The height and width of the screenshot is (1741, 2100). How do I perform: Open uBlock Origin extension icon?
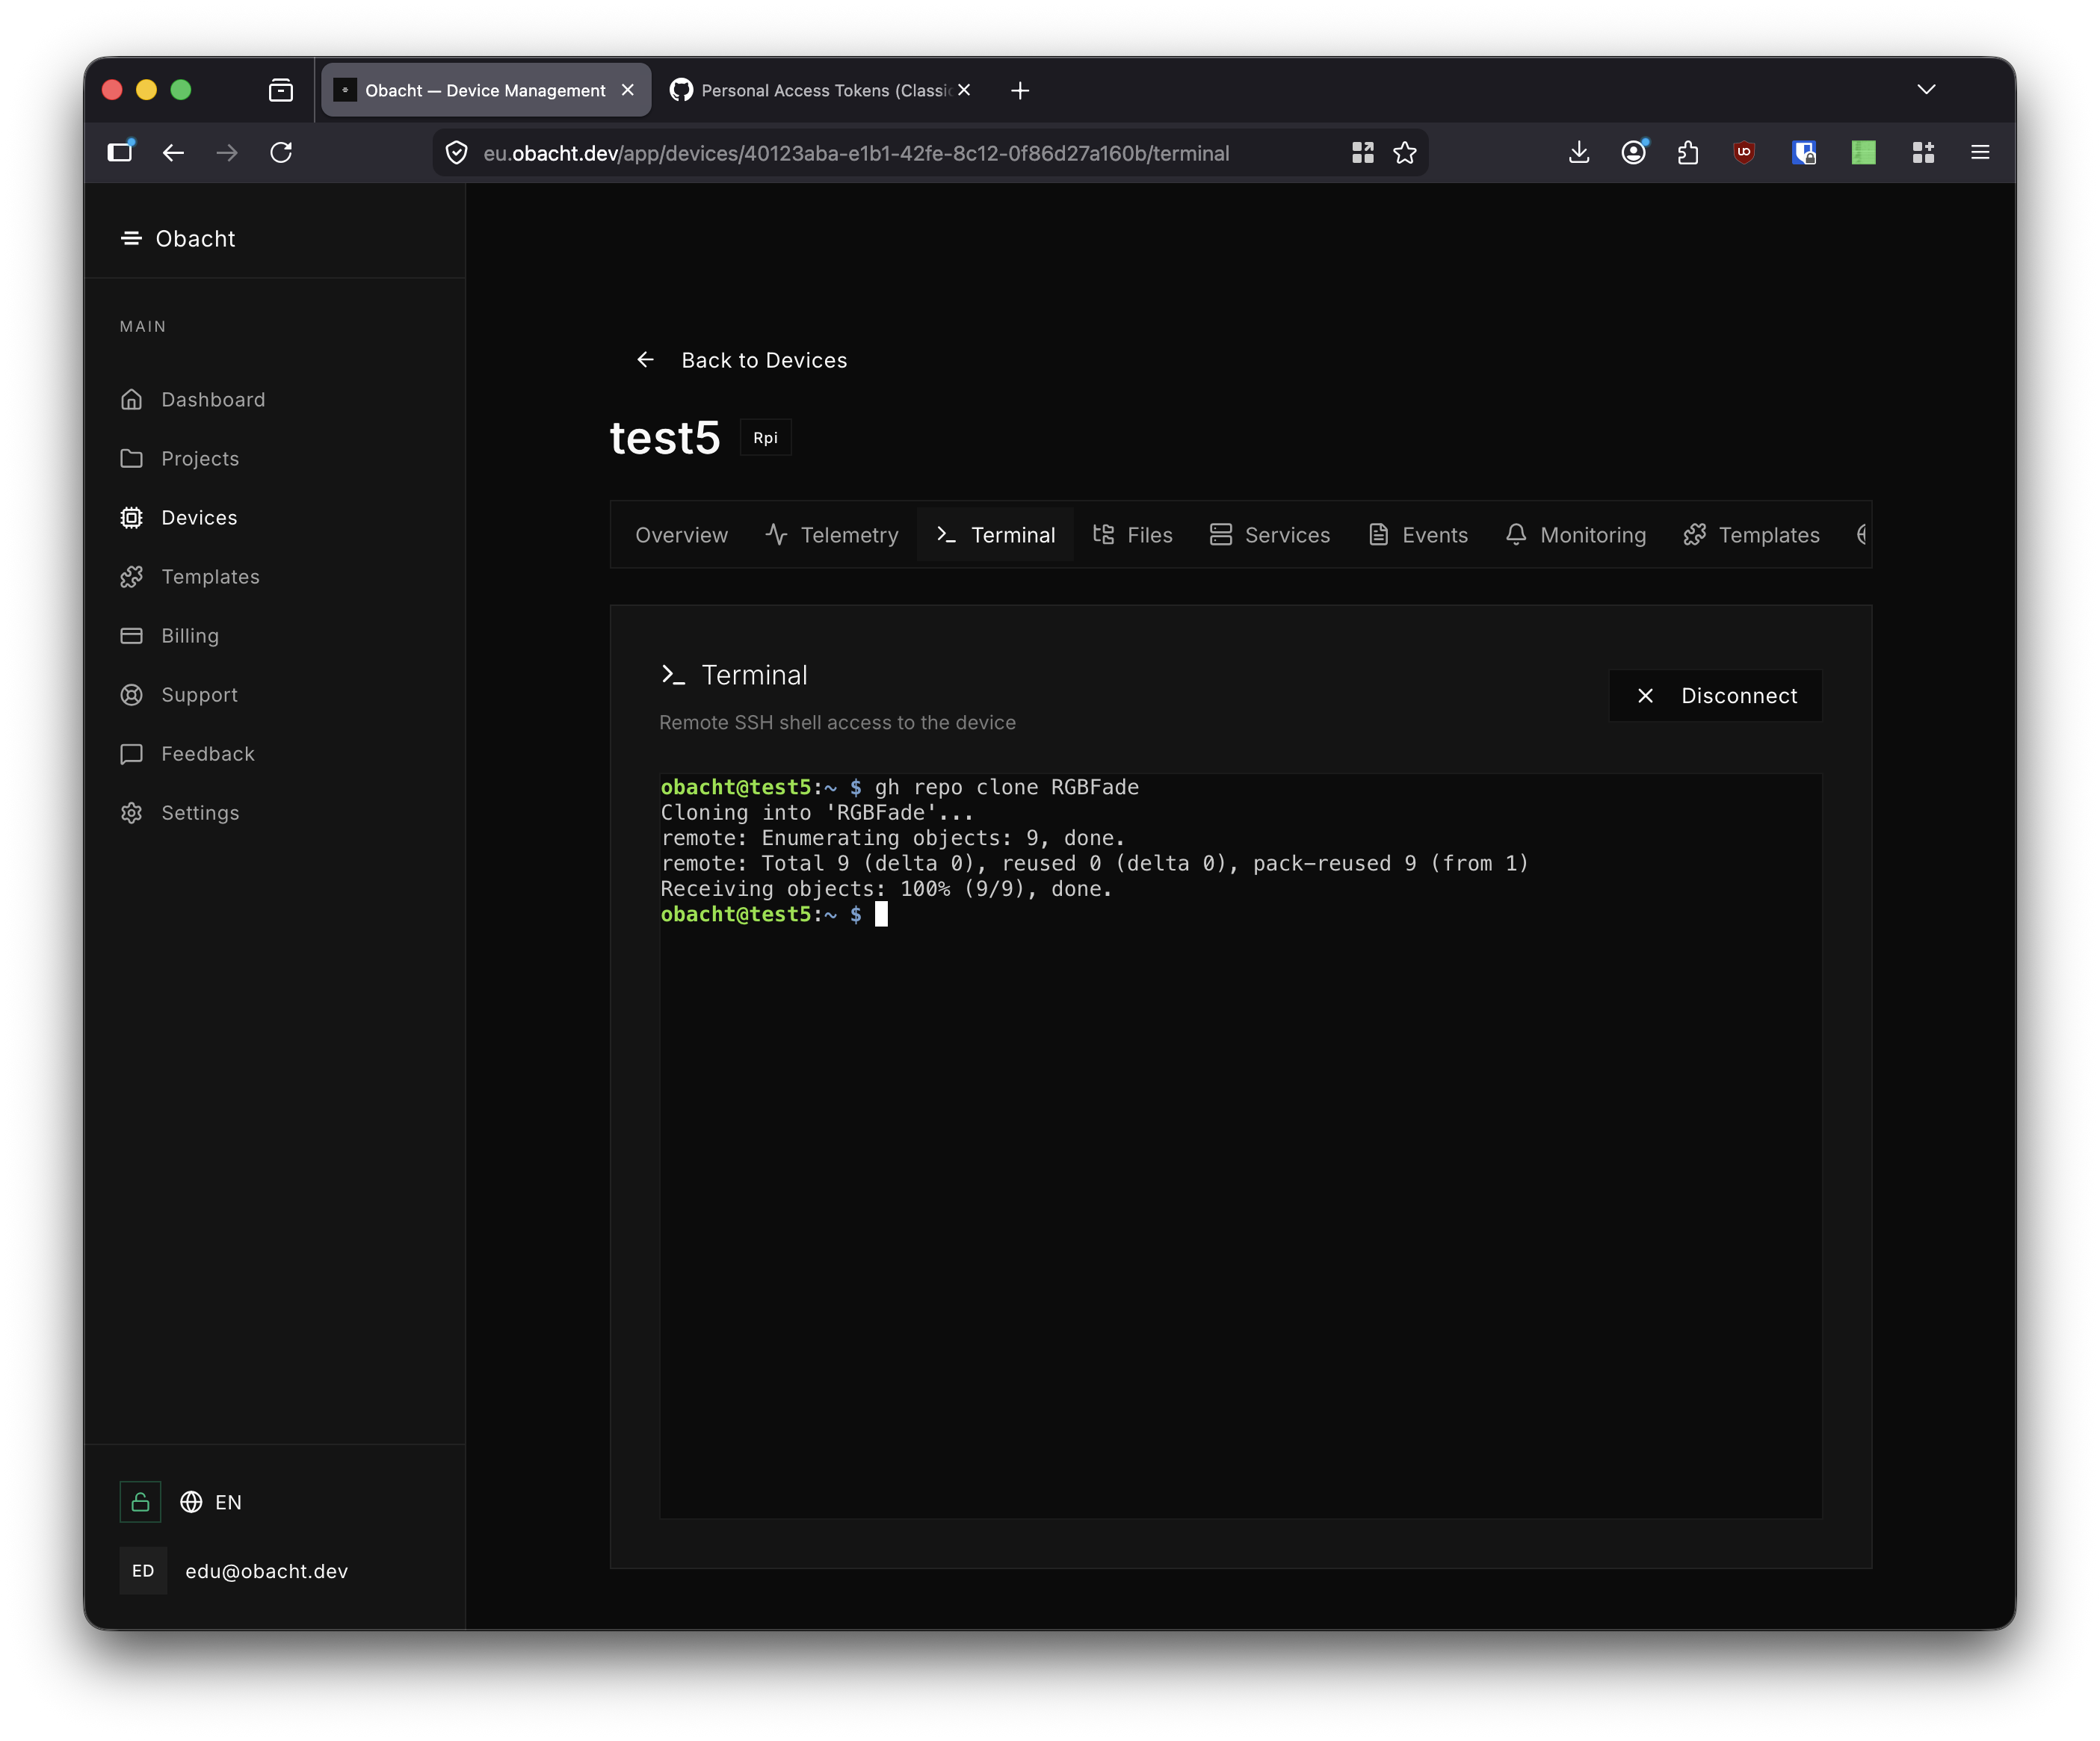click(1744, 153)
